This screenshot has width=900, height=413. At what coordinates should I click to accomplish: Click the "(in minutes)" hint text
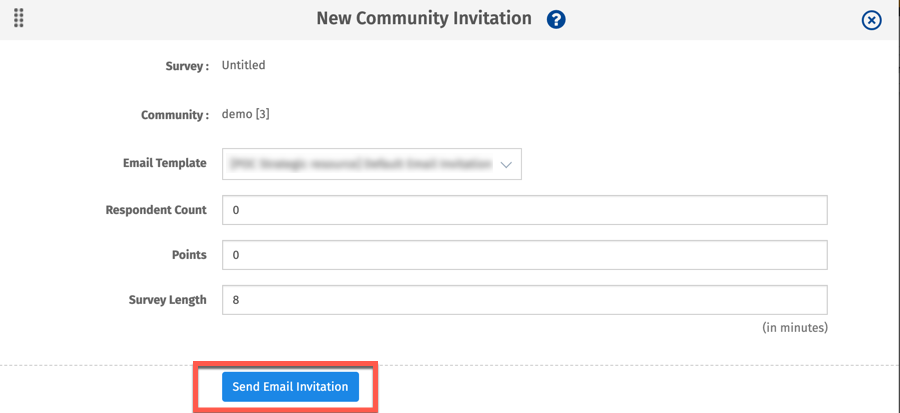click(794, 327)
